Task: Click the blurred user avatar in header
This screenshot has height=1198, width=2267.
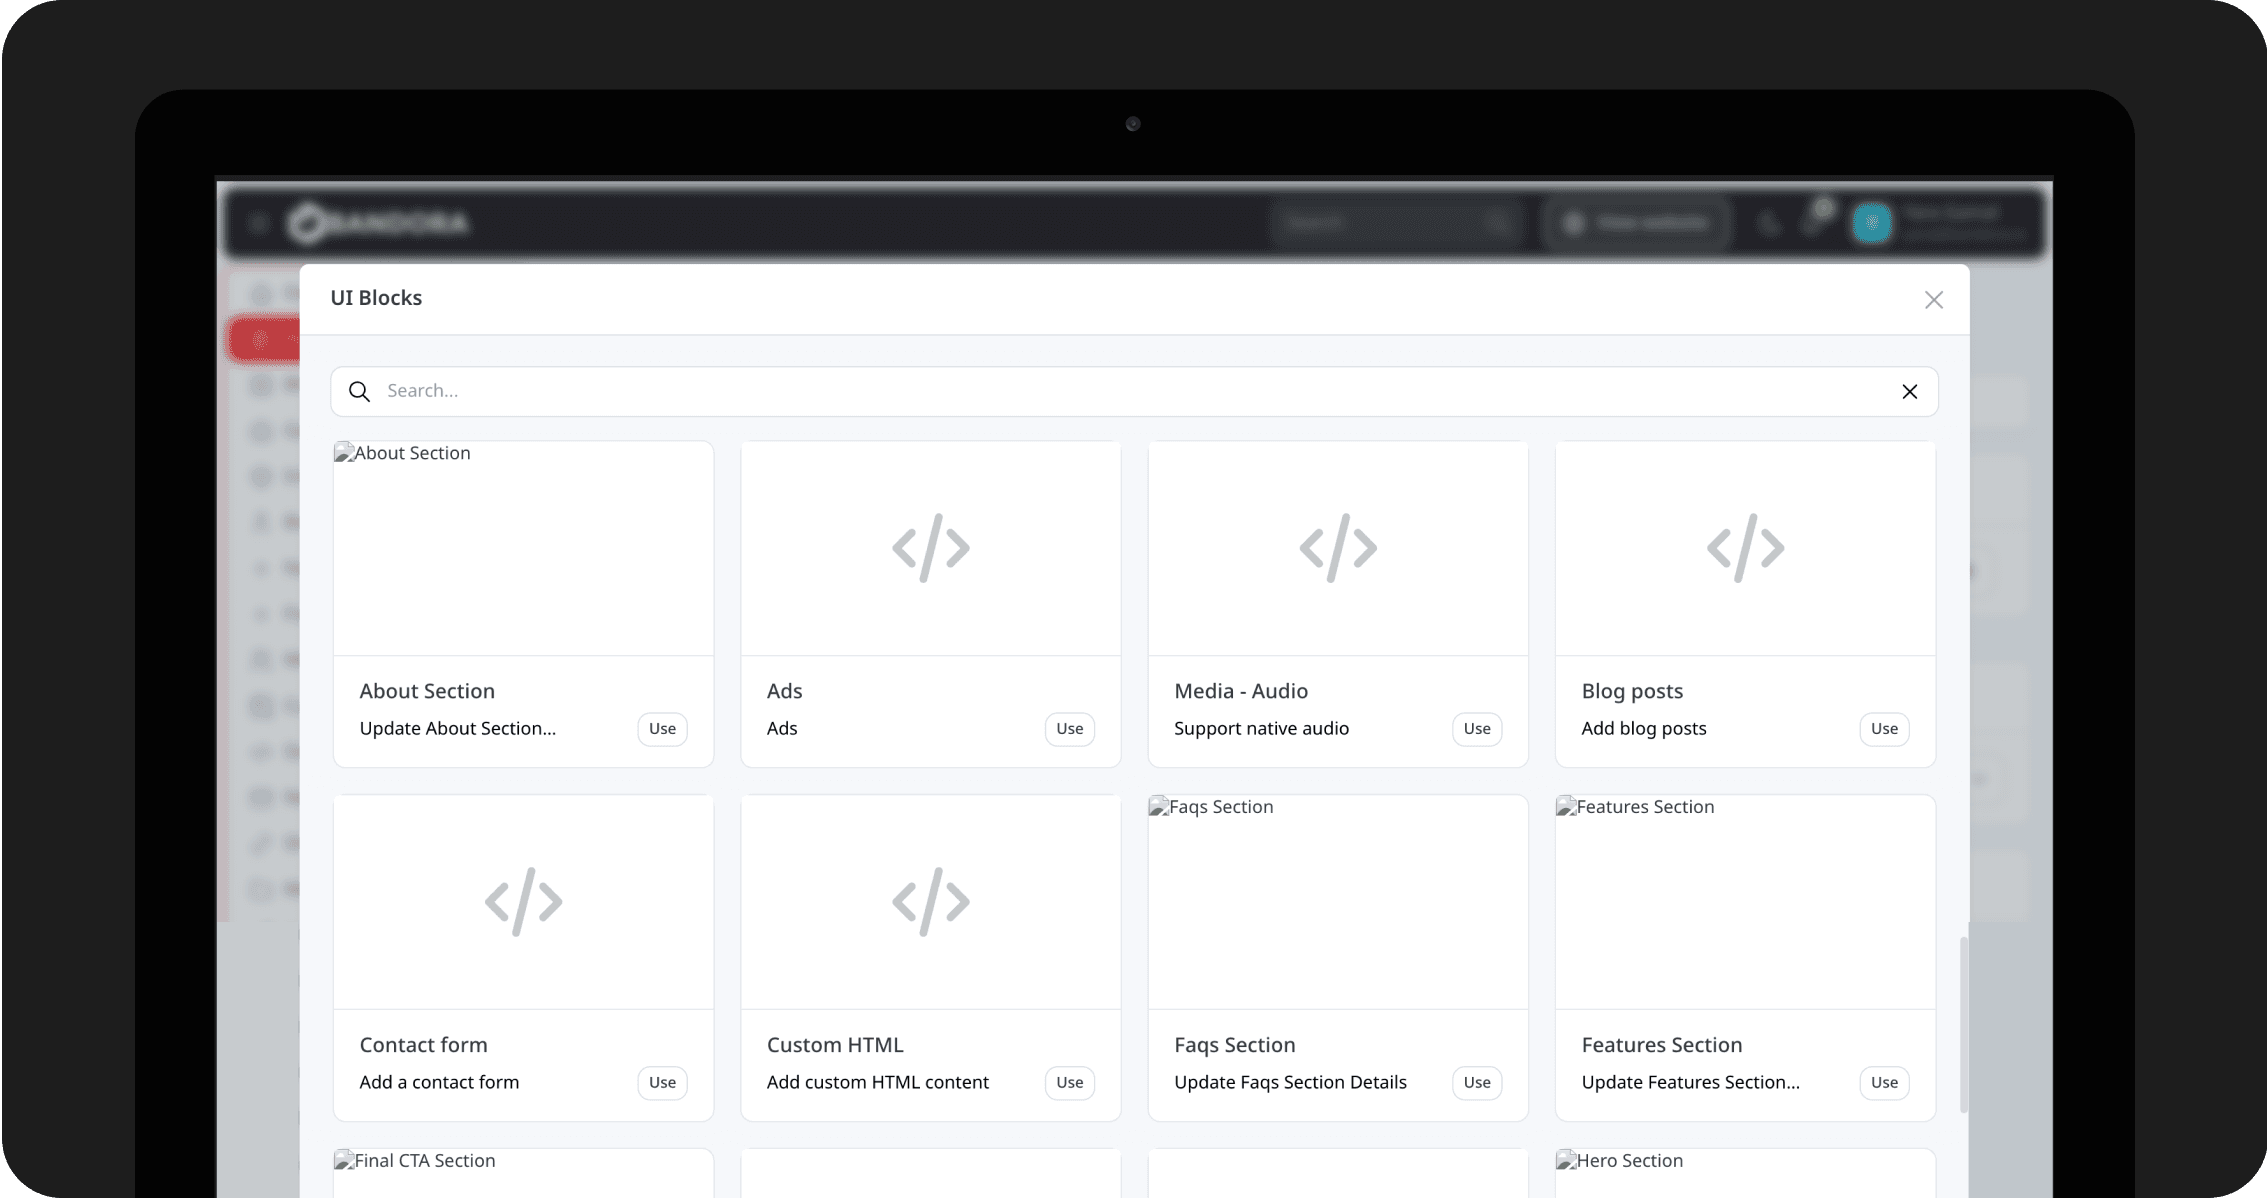Action: (1871, 223)
